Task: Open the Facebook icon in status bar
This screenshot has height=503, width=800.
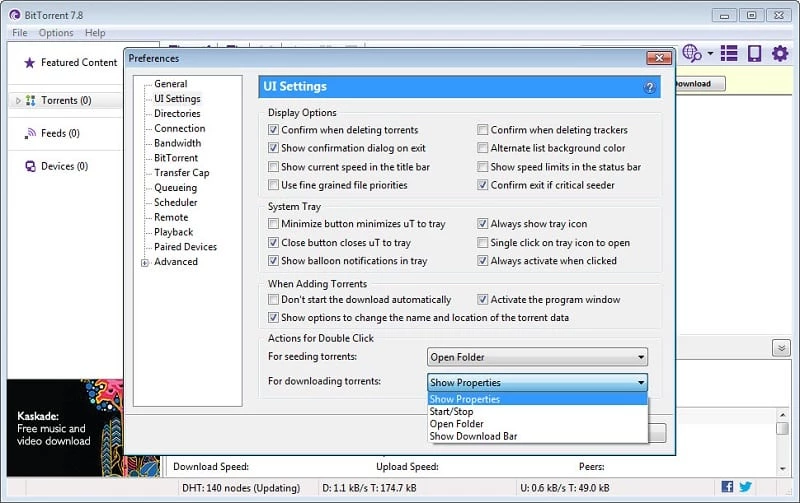Action: [x=726, y=487]
